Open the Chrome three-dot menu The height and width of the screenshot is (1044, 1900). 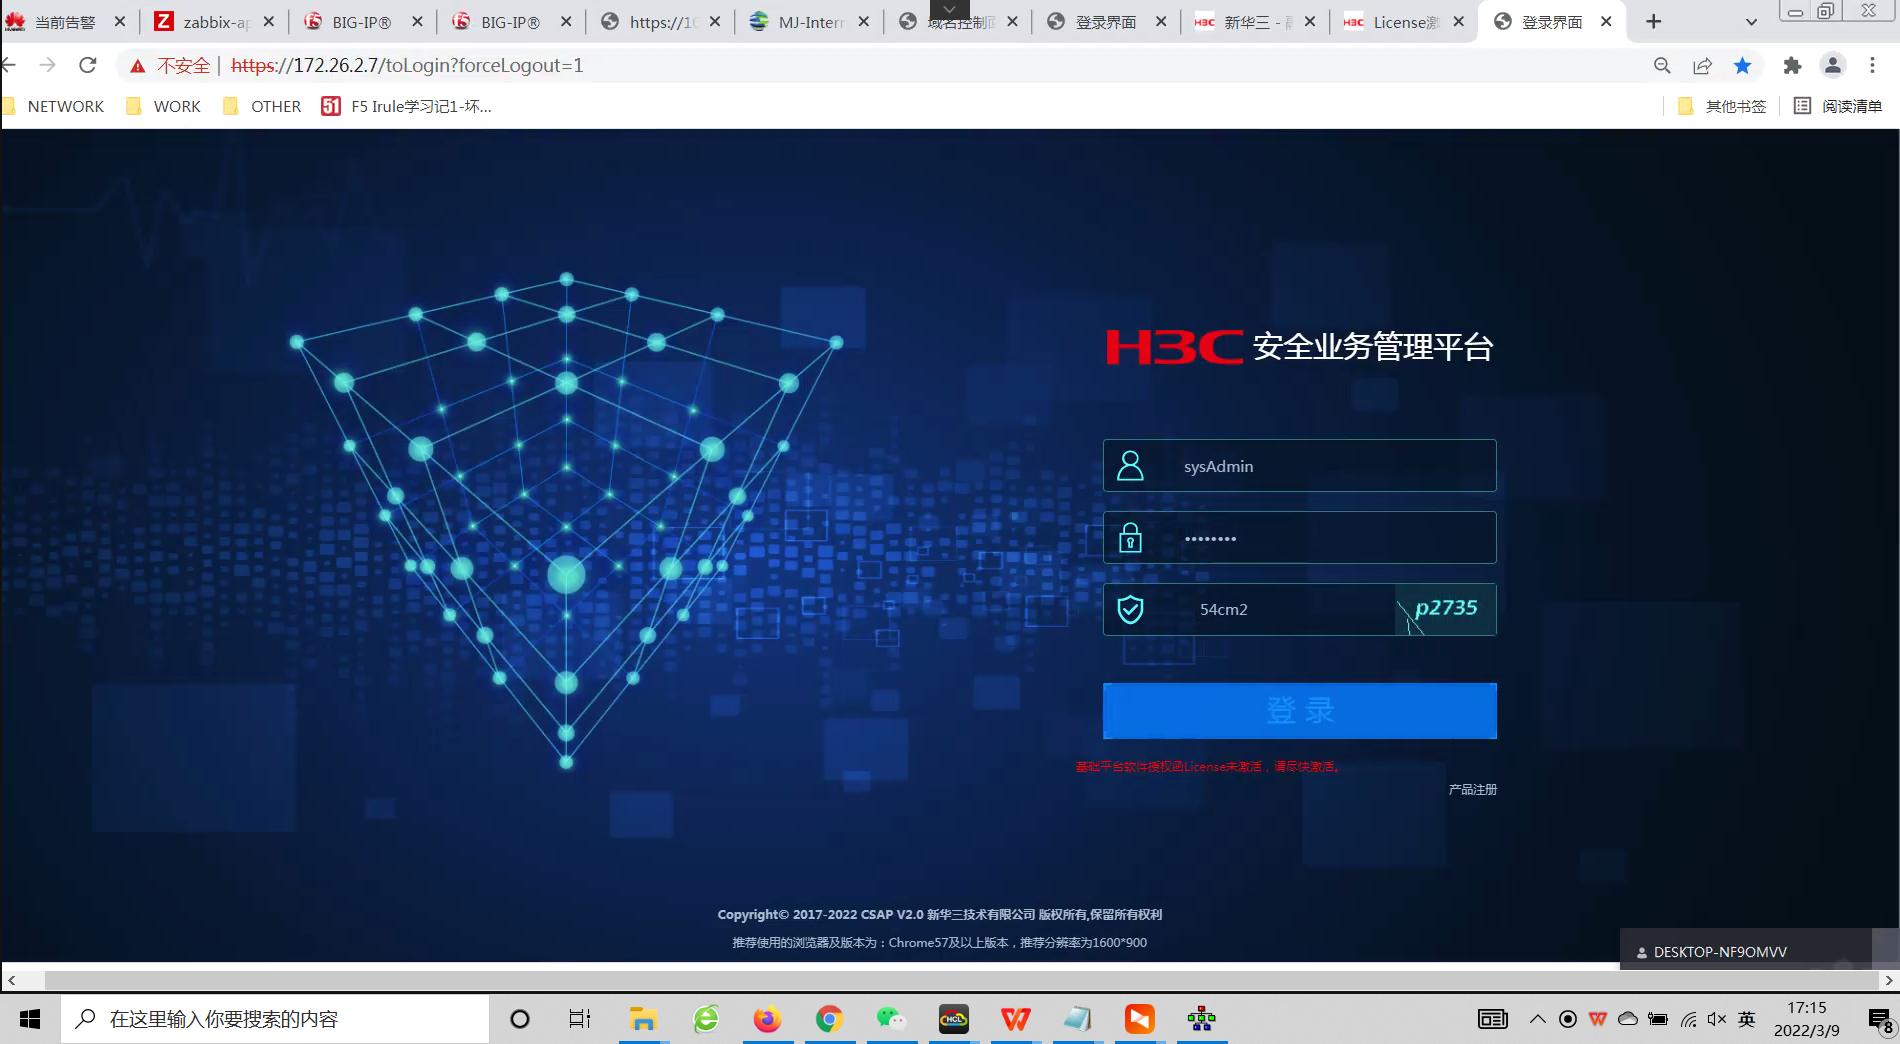(x=1873, y=66)
